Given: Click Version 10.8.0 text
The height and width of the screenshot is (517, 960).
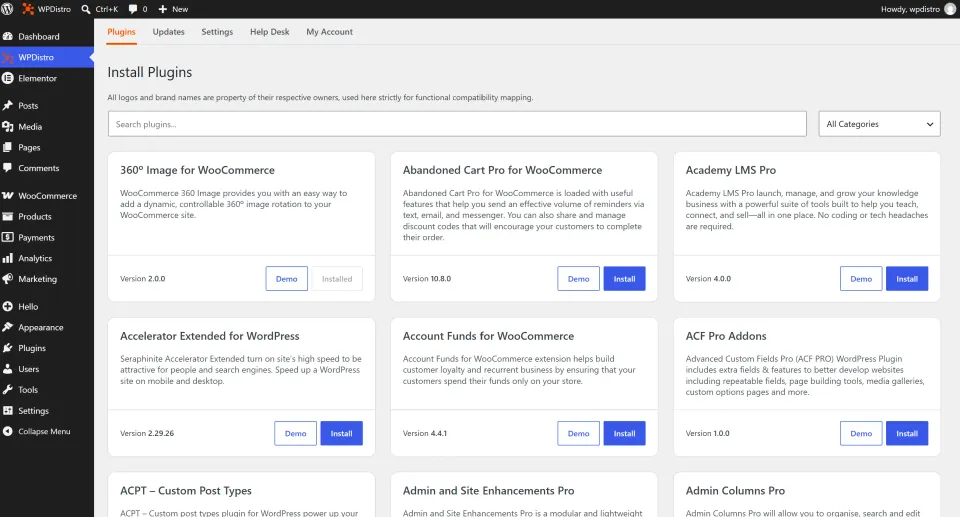Looking at the screenshot, I should (427, 279).
